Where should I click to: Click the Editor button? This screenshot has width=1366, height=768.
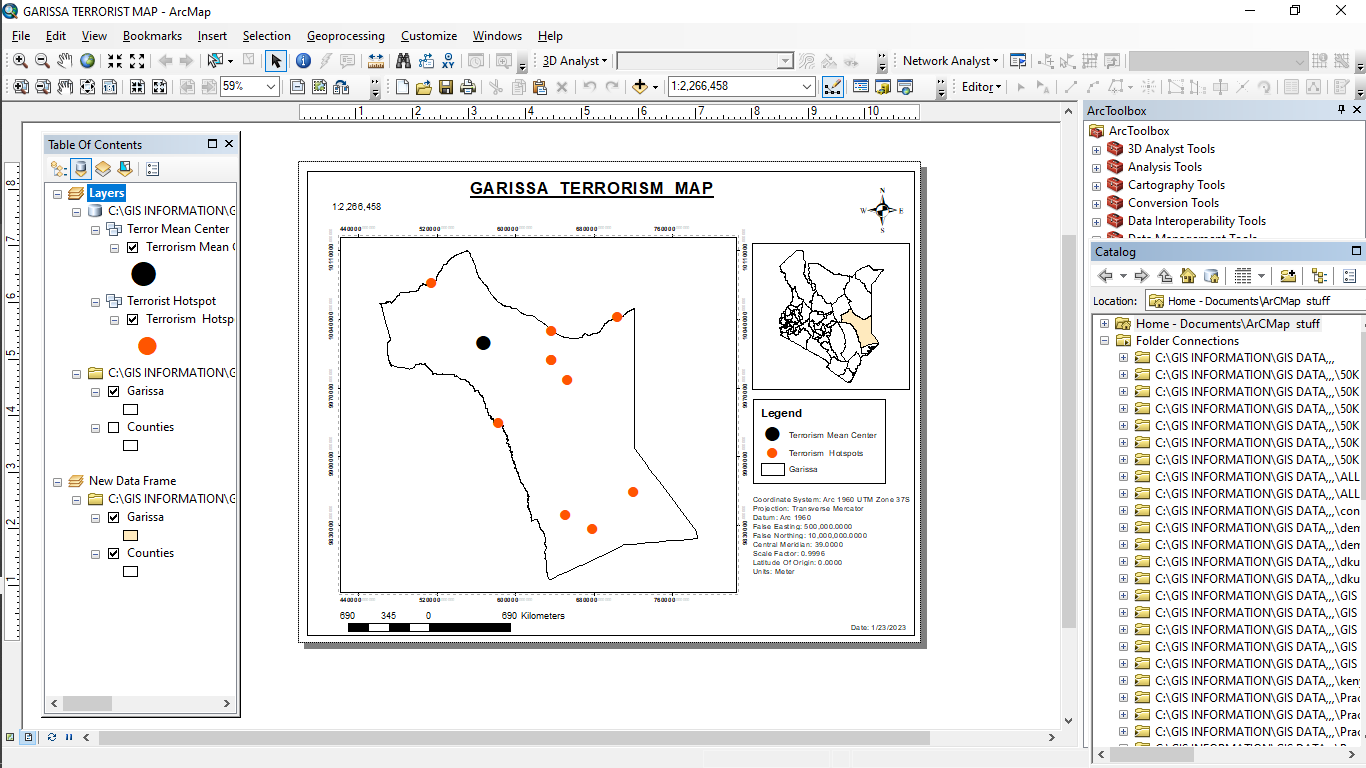(979, 86)
